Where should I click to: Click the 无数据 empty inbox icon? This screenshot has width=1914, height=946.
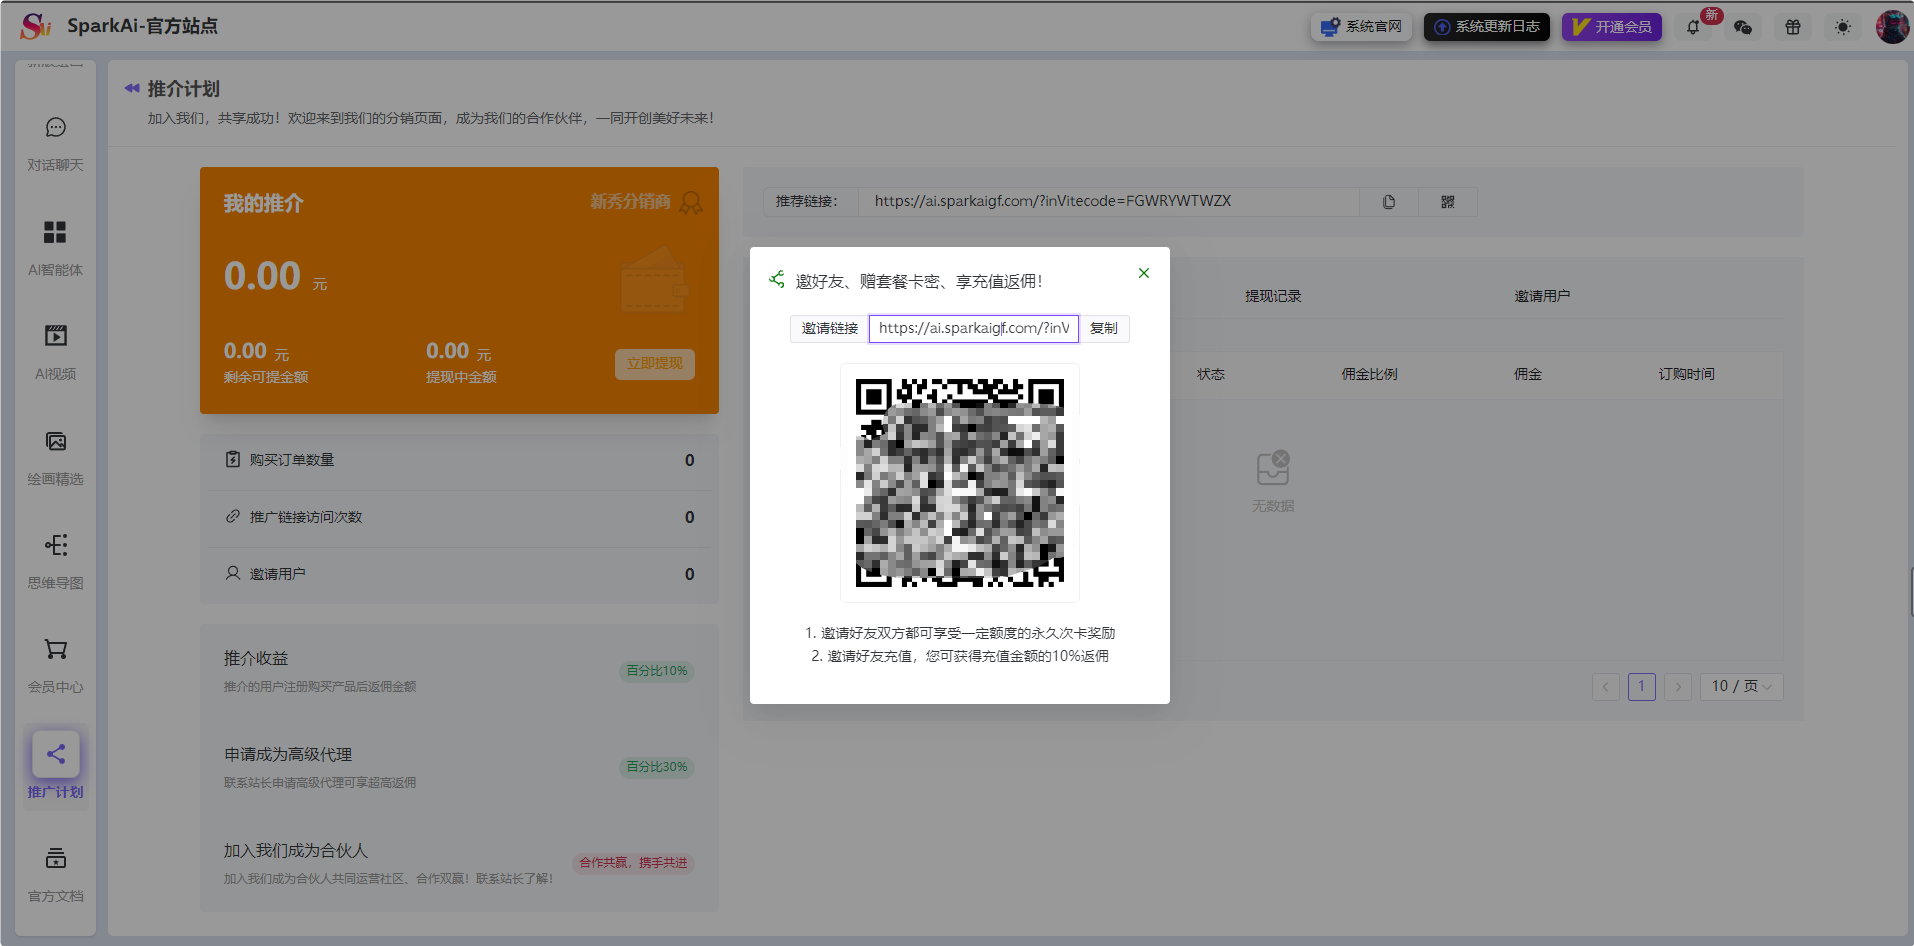[1273, 468]
